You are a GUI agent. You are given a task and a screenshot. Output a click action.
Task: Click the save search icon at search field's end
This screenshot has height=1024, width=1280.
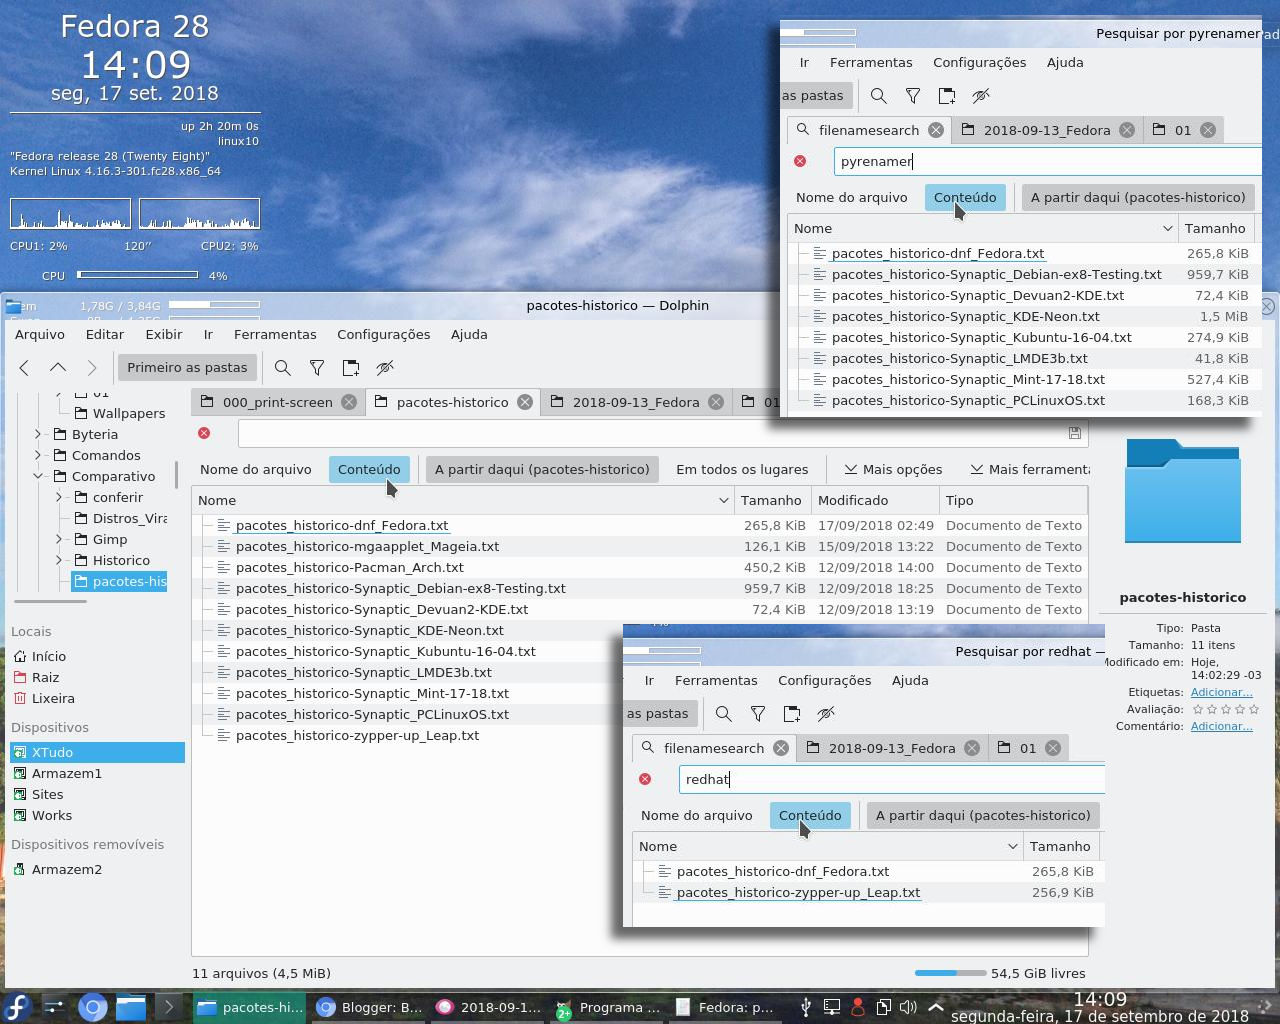(x=1075, y=433)
